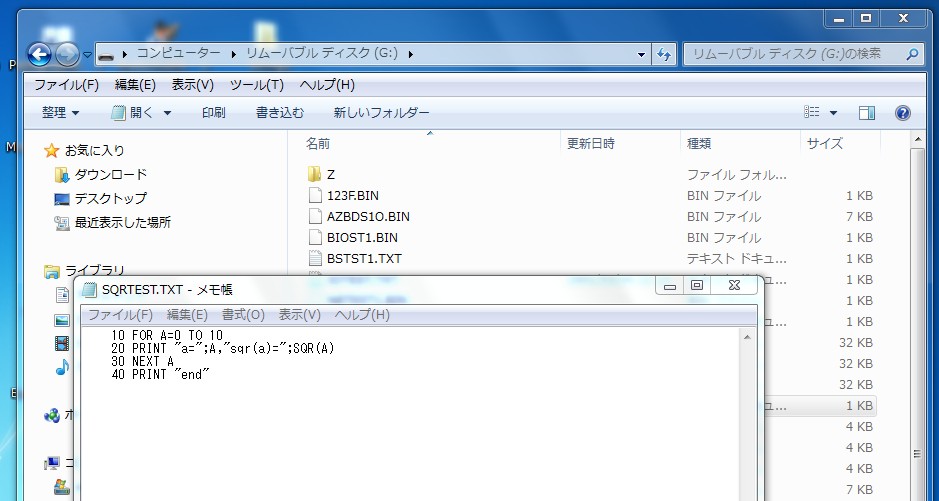Screen dimensions: 939x501
Task: Click the help question mark icon
Action: click(902, 113)
